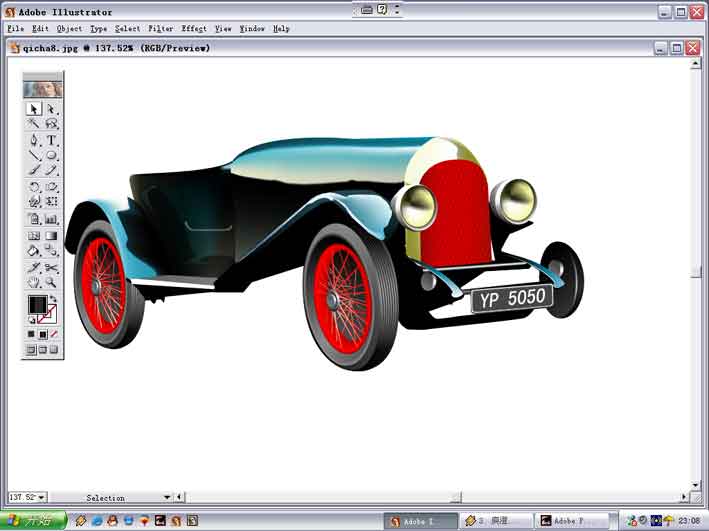Select the Gradient tool
This screenshot has width=709, height=531.
pyautogui.click(x=51, y=235)
